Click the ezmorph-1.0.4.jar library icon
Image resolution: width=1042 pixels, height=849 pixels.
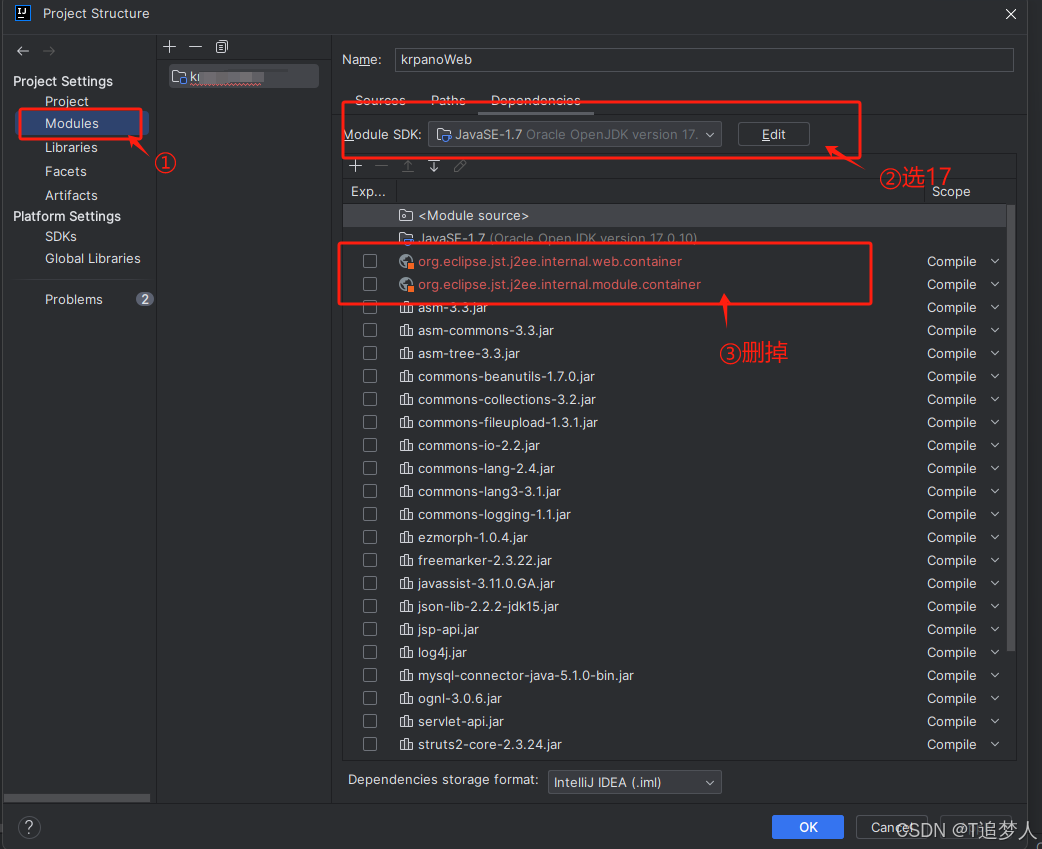pos(406,537)
